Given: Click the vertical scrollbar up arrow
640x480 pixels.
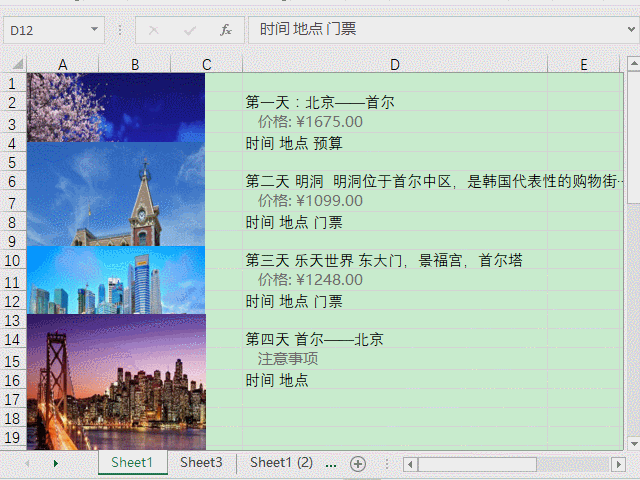Looking at the screenshot, I should tap(633, 64).
